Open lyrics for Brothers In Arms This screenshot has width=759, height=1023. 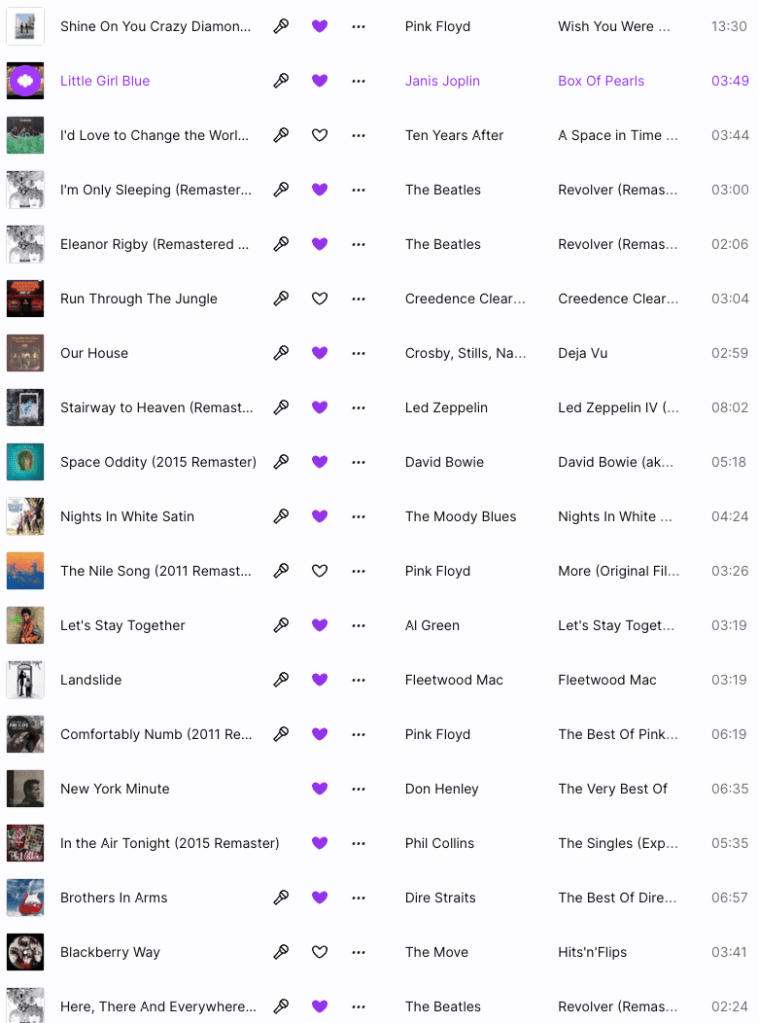pyautogui.click(x=281, y=898)
